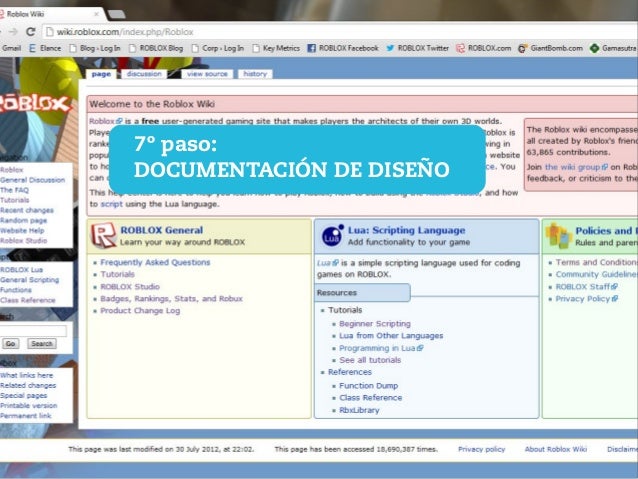Click the Go button in sidebar search

(x=10, y=344)
